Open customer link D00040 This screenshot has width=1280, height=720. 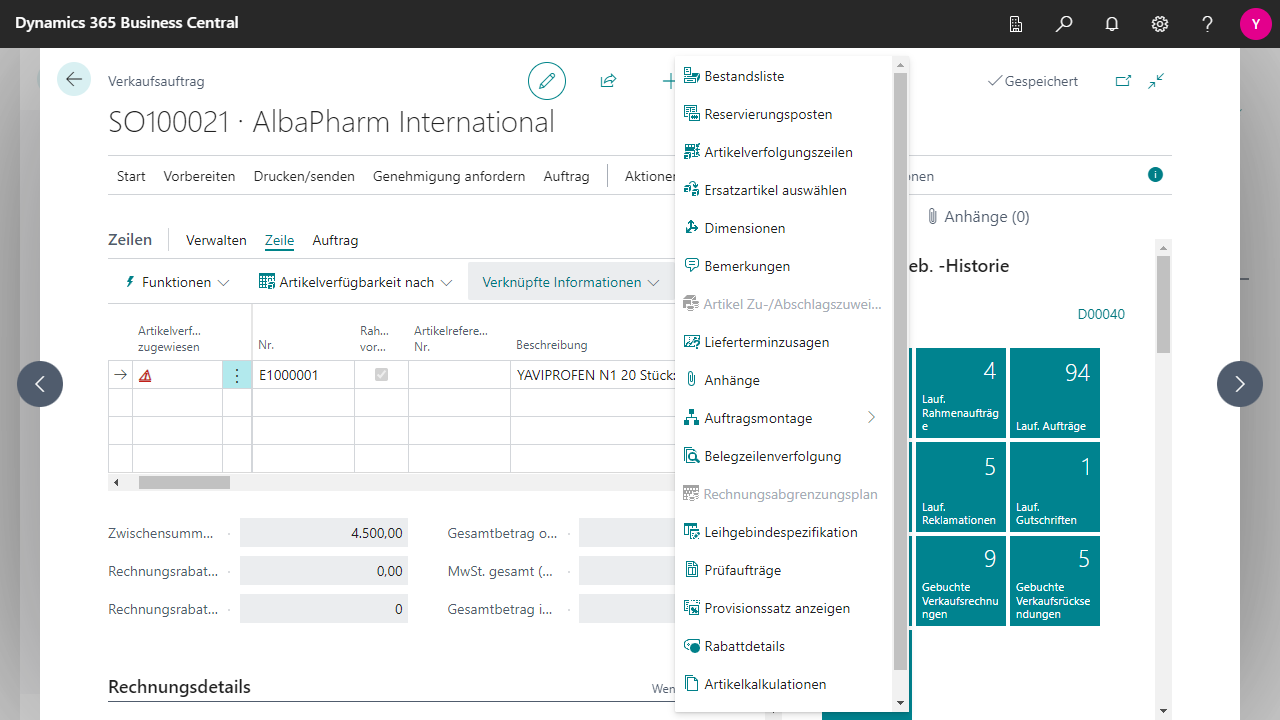1101,314
